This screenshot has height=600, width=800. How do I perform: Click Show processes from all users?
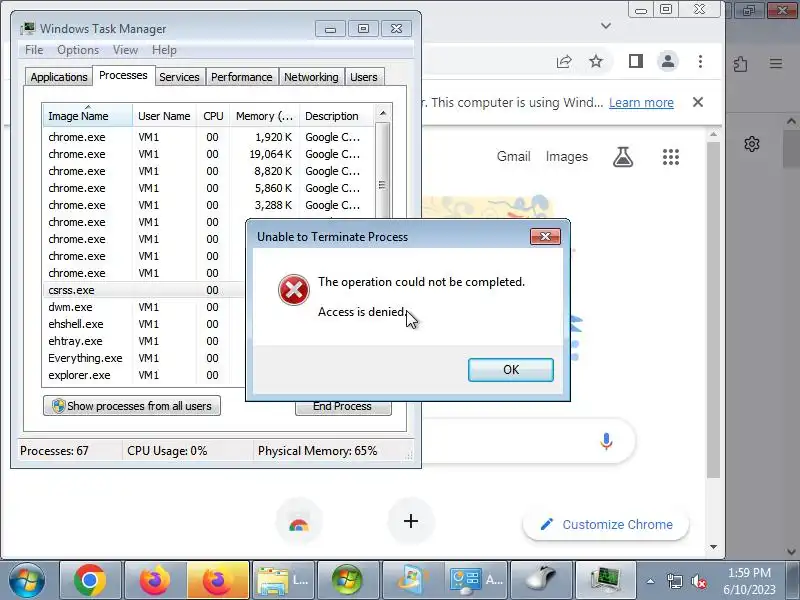point(132,406)
